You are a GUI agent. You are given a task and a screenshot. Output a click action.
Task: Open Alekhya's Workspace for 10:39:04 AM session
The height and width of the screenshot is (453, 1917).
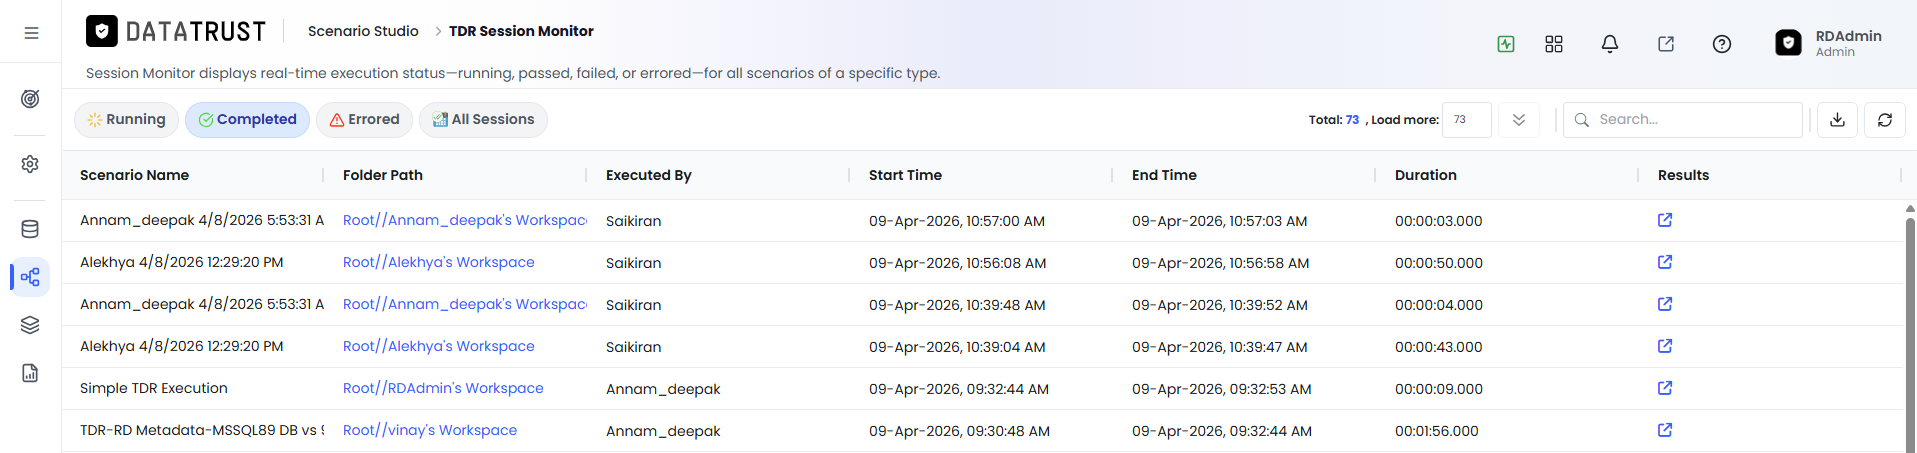pyautogui.click(x=439, y=346)
